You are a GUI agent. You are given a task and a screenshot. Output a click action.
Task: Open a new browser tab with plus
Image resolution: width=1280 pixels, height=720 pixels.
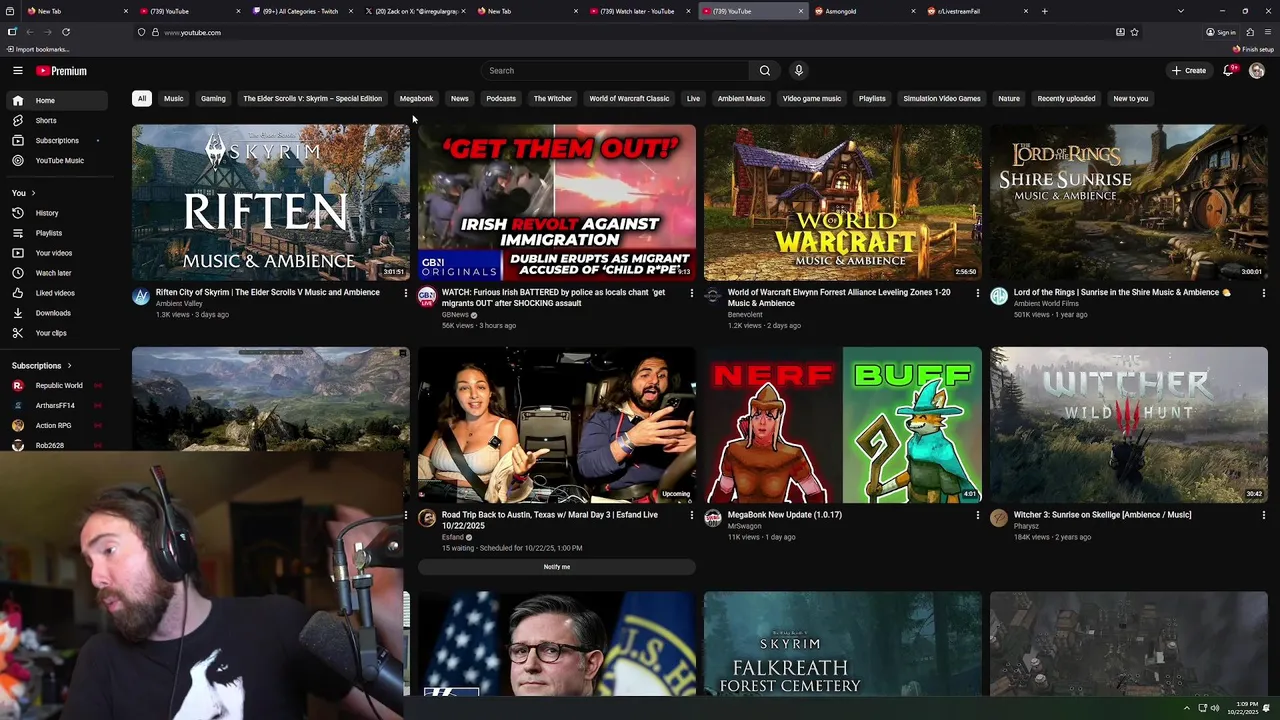click(1045, 11)
